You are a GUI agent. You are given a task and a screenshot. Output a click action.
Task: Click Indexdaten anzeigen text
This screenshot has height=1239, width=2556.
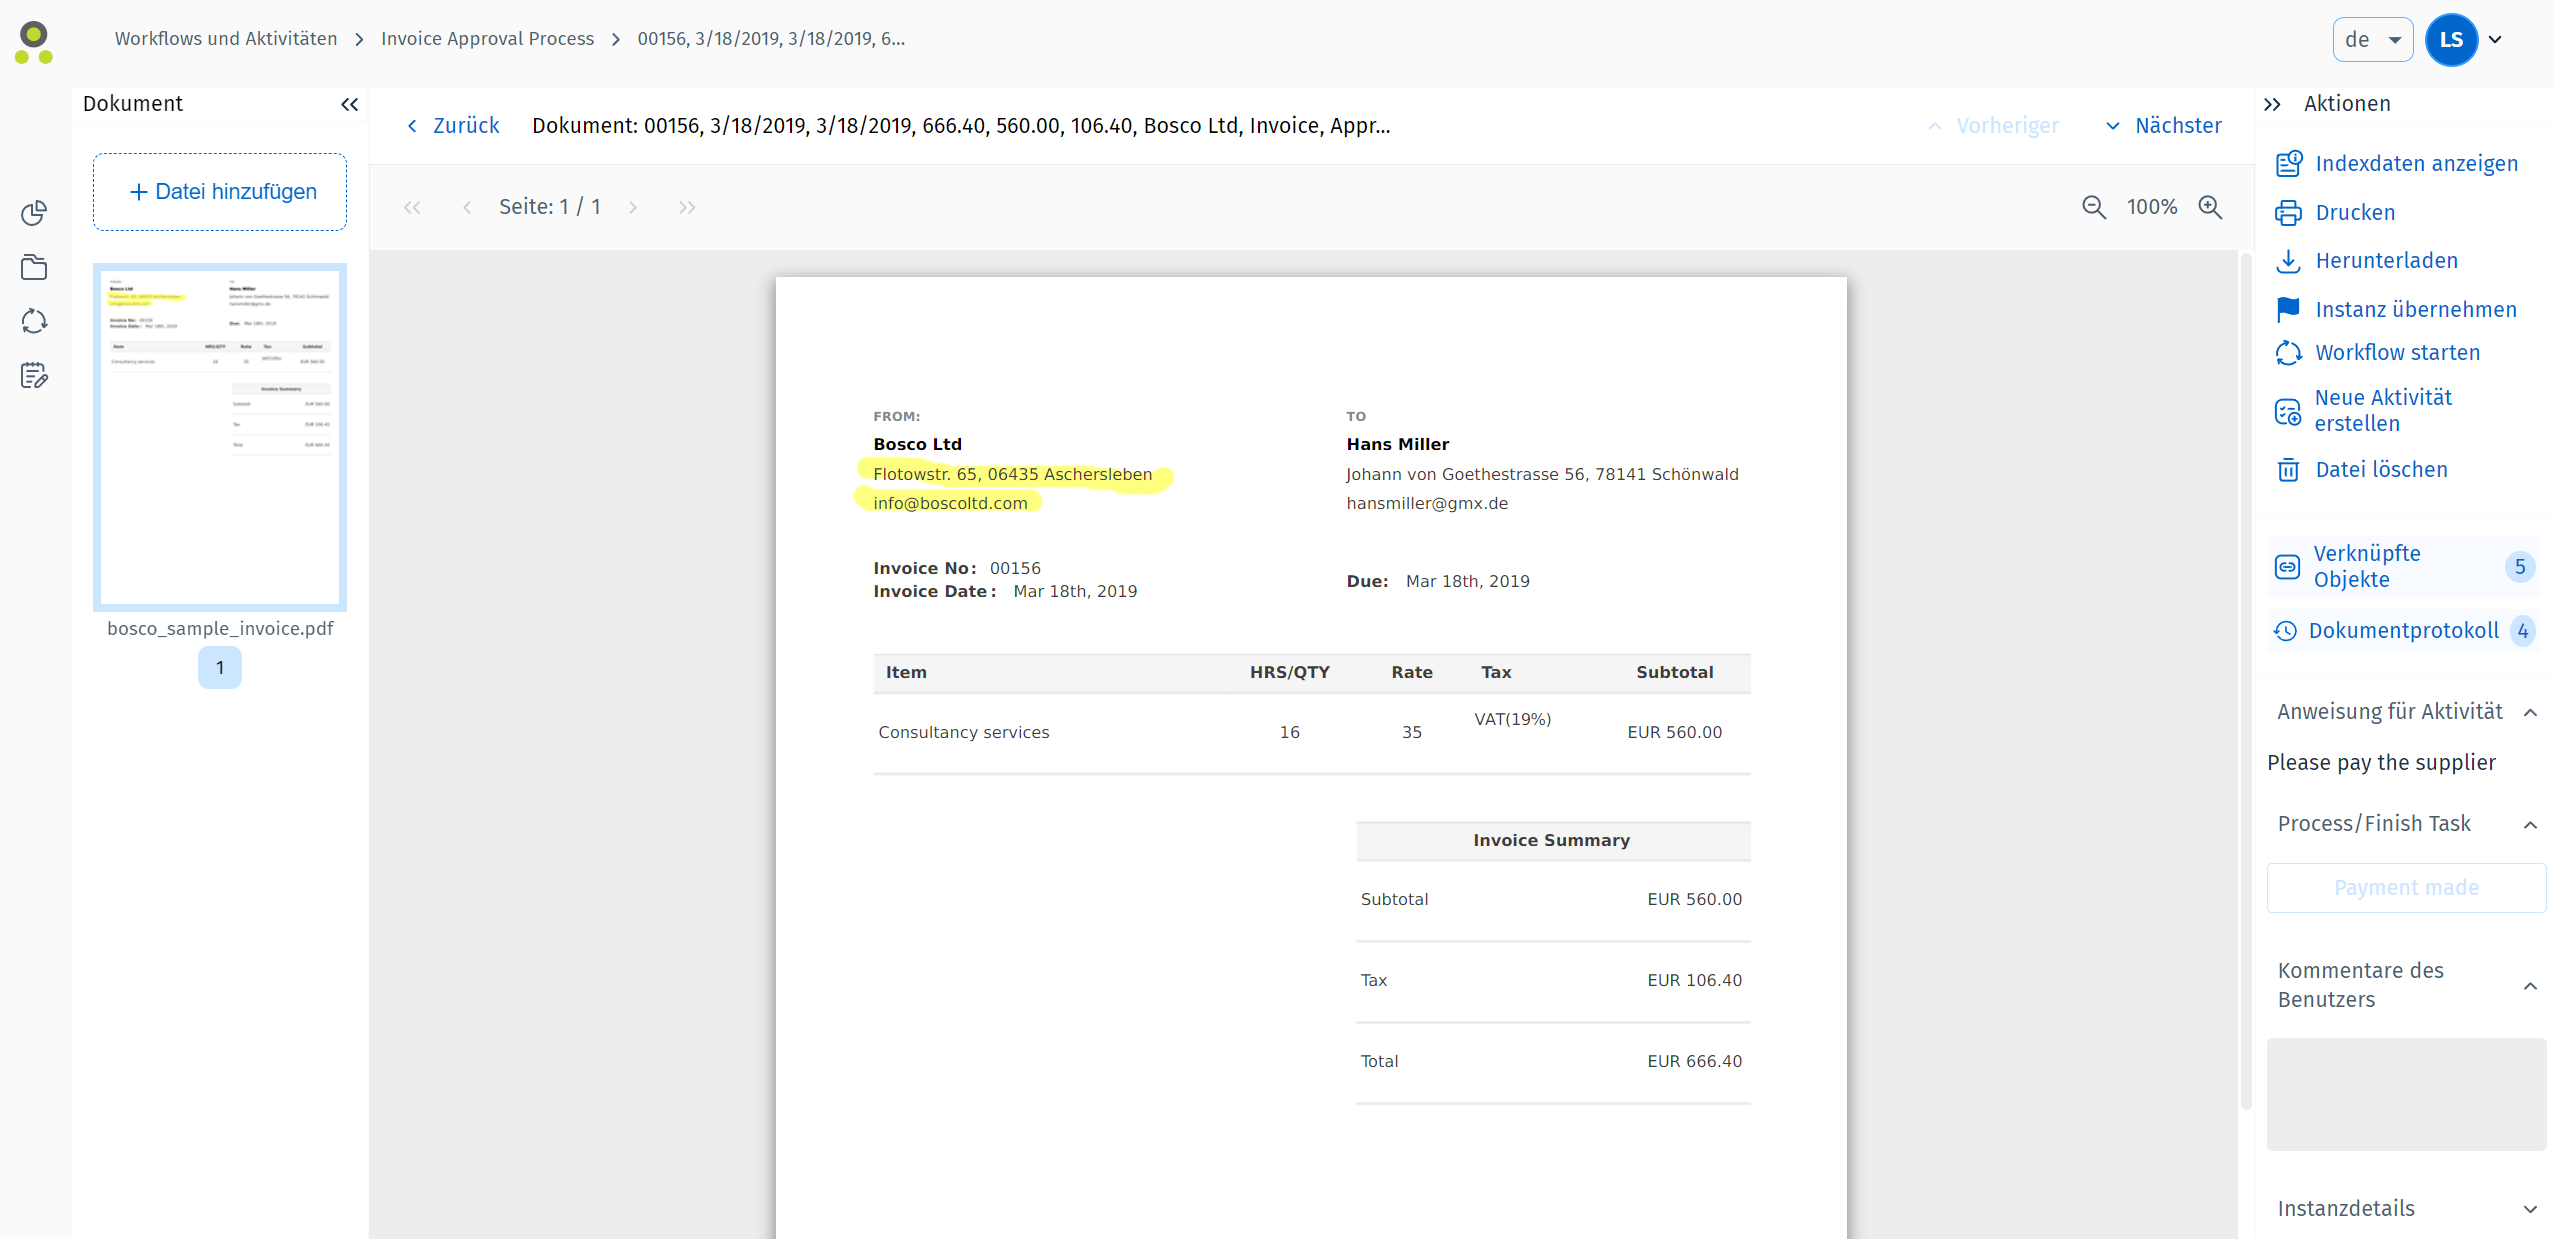coord(2416,164)
